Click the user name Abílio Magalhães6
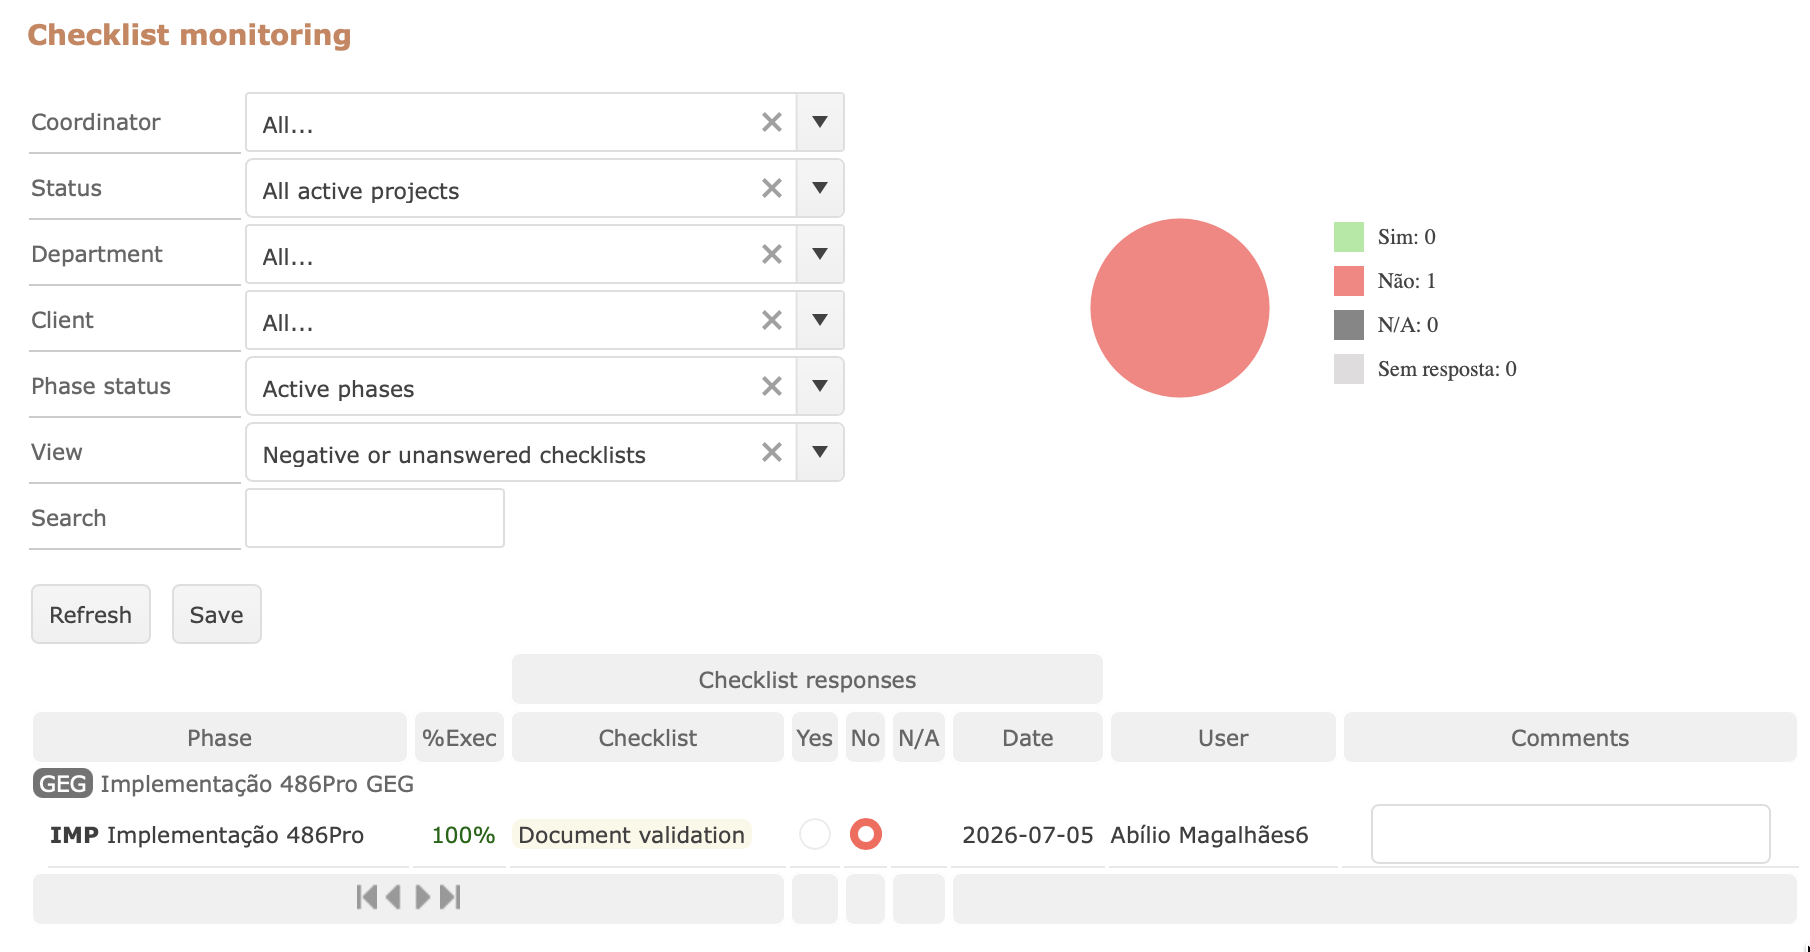The image size is (1810, 952). click(1209, 835)
